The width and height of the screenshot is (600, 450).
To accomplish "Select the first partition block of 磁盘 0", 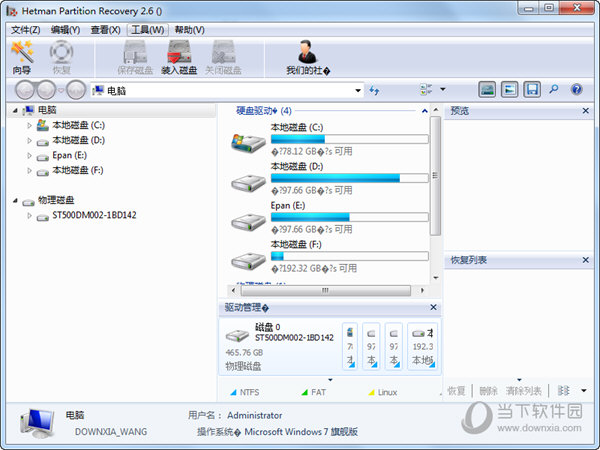I will 350,346.
